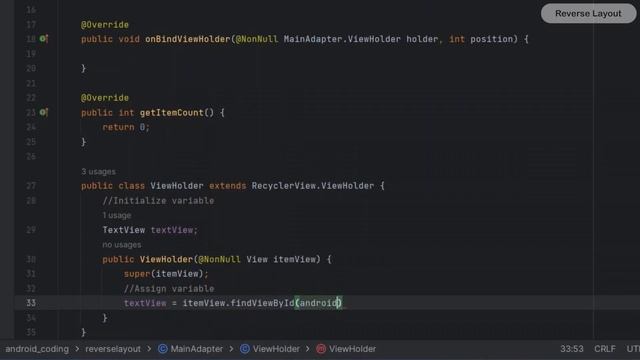Click RecyclerView.ViewHolder superclass reference

[x=313, y=186]
